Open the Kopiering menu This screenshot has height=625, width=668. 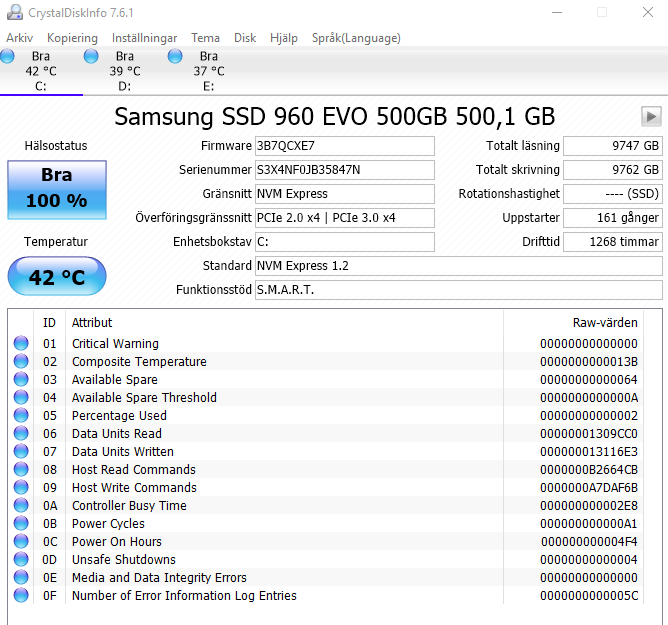pyautogui.click(x=72, y=38)
